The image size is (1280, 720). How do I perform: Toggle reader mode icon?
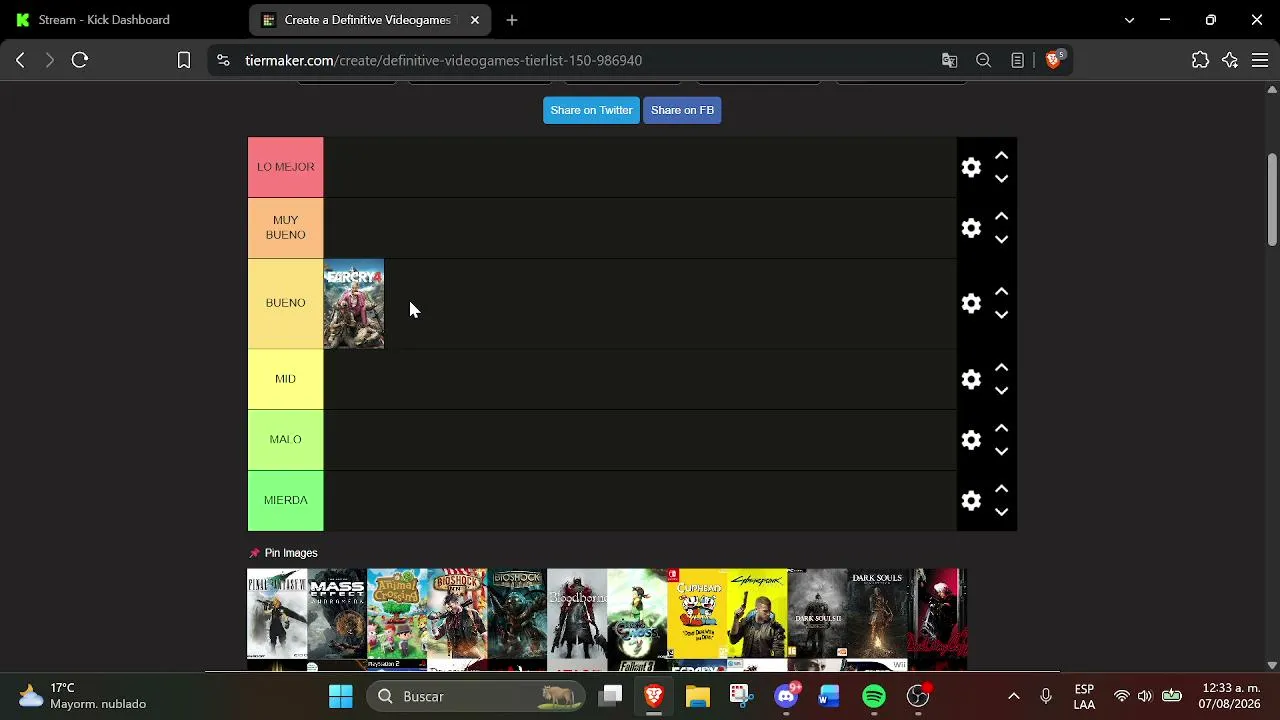point(1018,60)
